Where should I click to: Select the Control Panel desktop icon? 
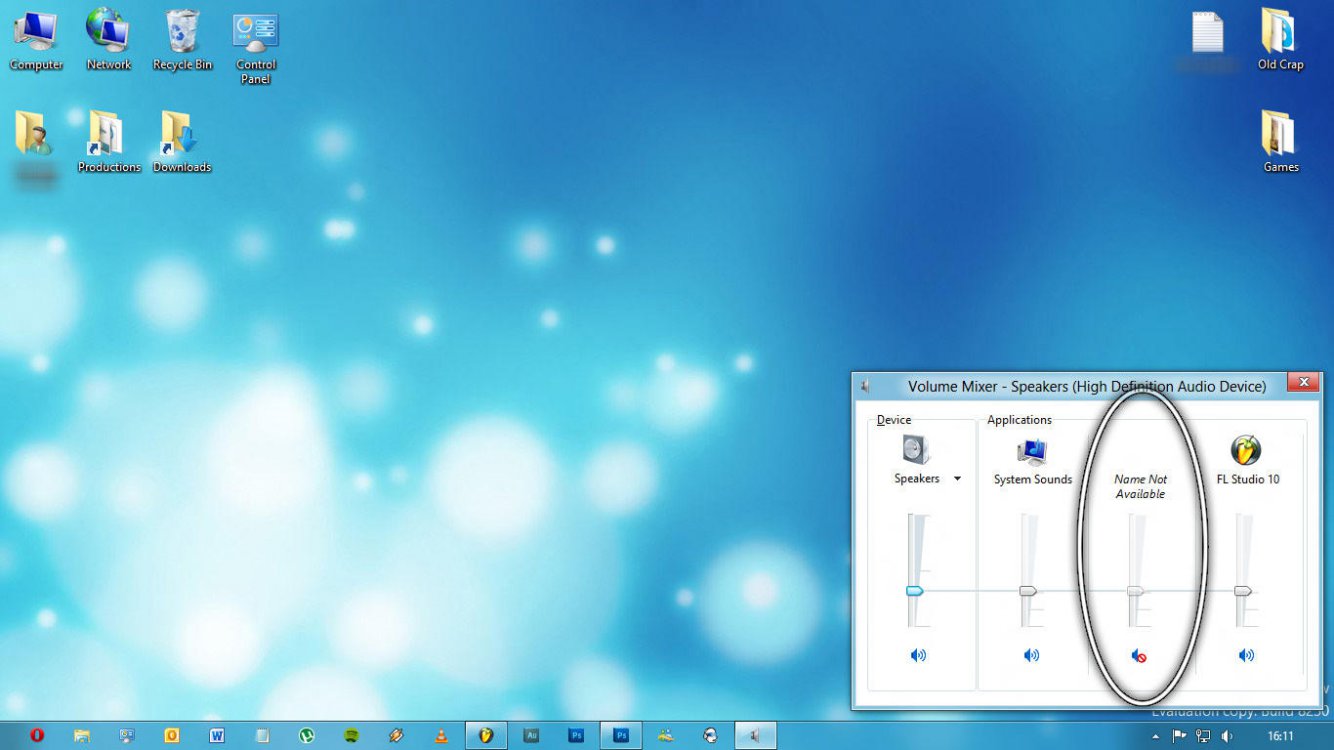click(x=256, y=49)
